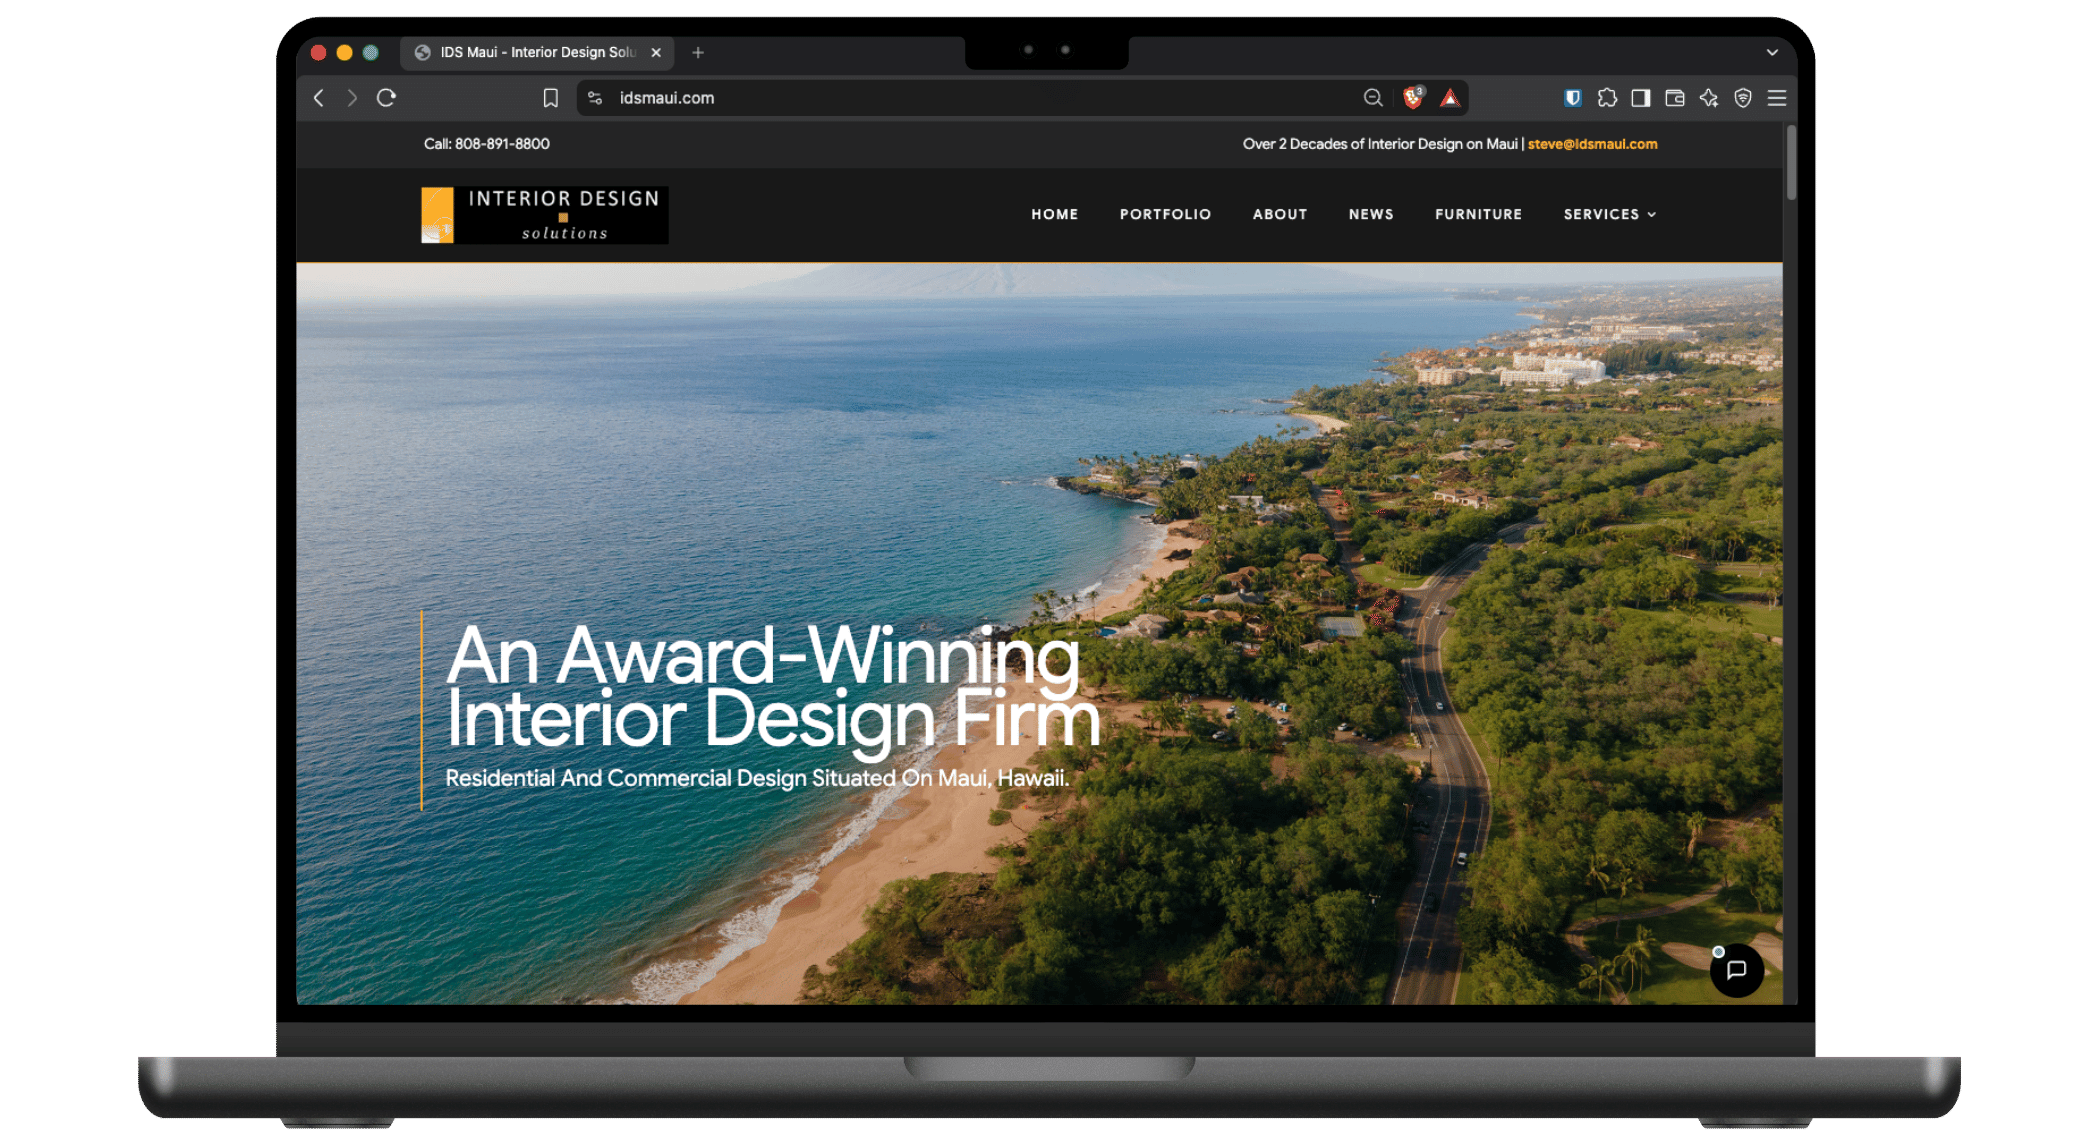Open the ABOUT page in navigation

click(1280, 214)
